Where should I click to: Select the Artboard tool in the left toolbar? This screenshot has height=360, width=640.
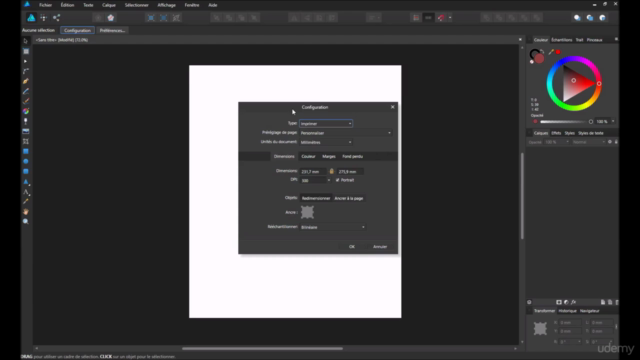[x=26, y=51]
